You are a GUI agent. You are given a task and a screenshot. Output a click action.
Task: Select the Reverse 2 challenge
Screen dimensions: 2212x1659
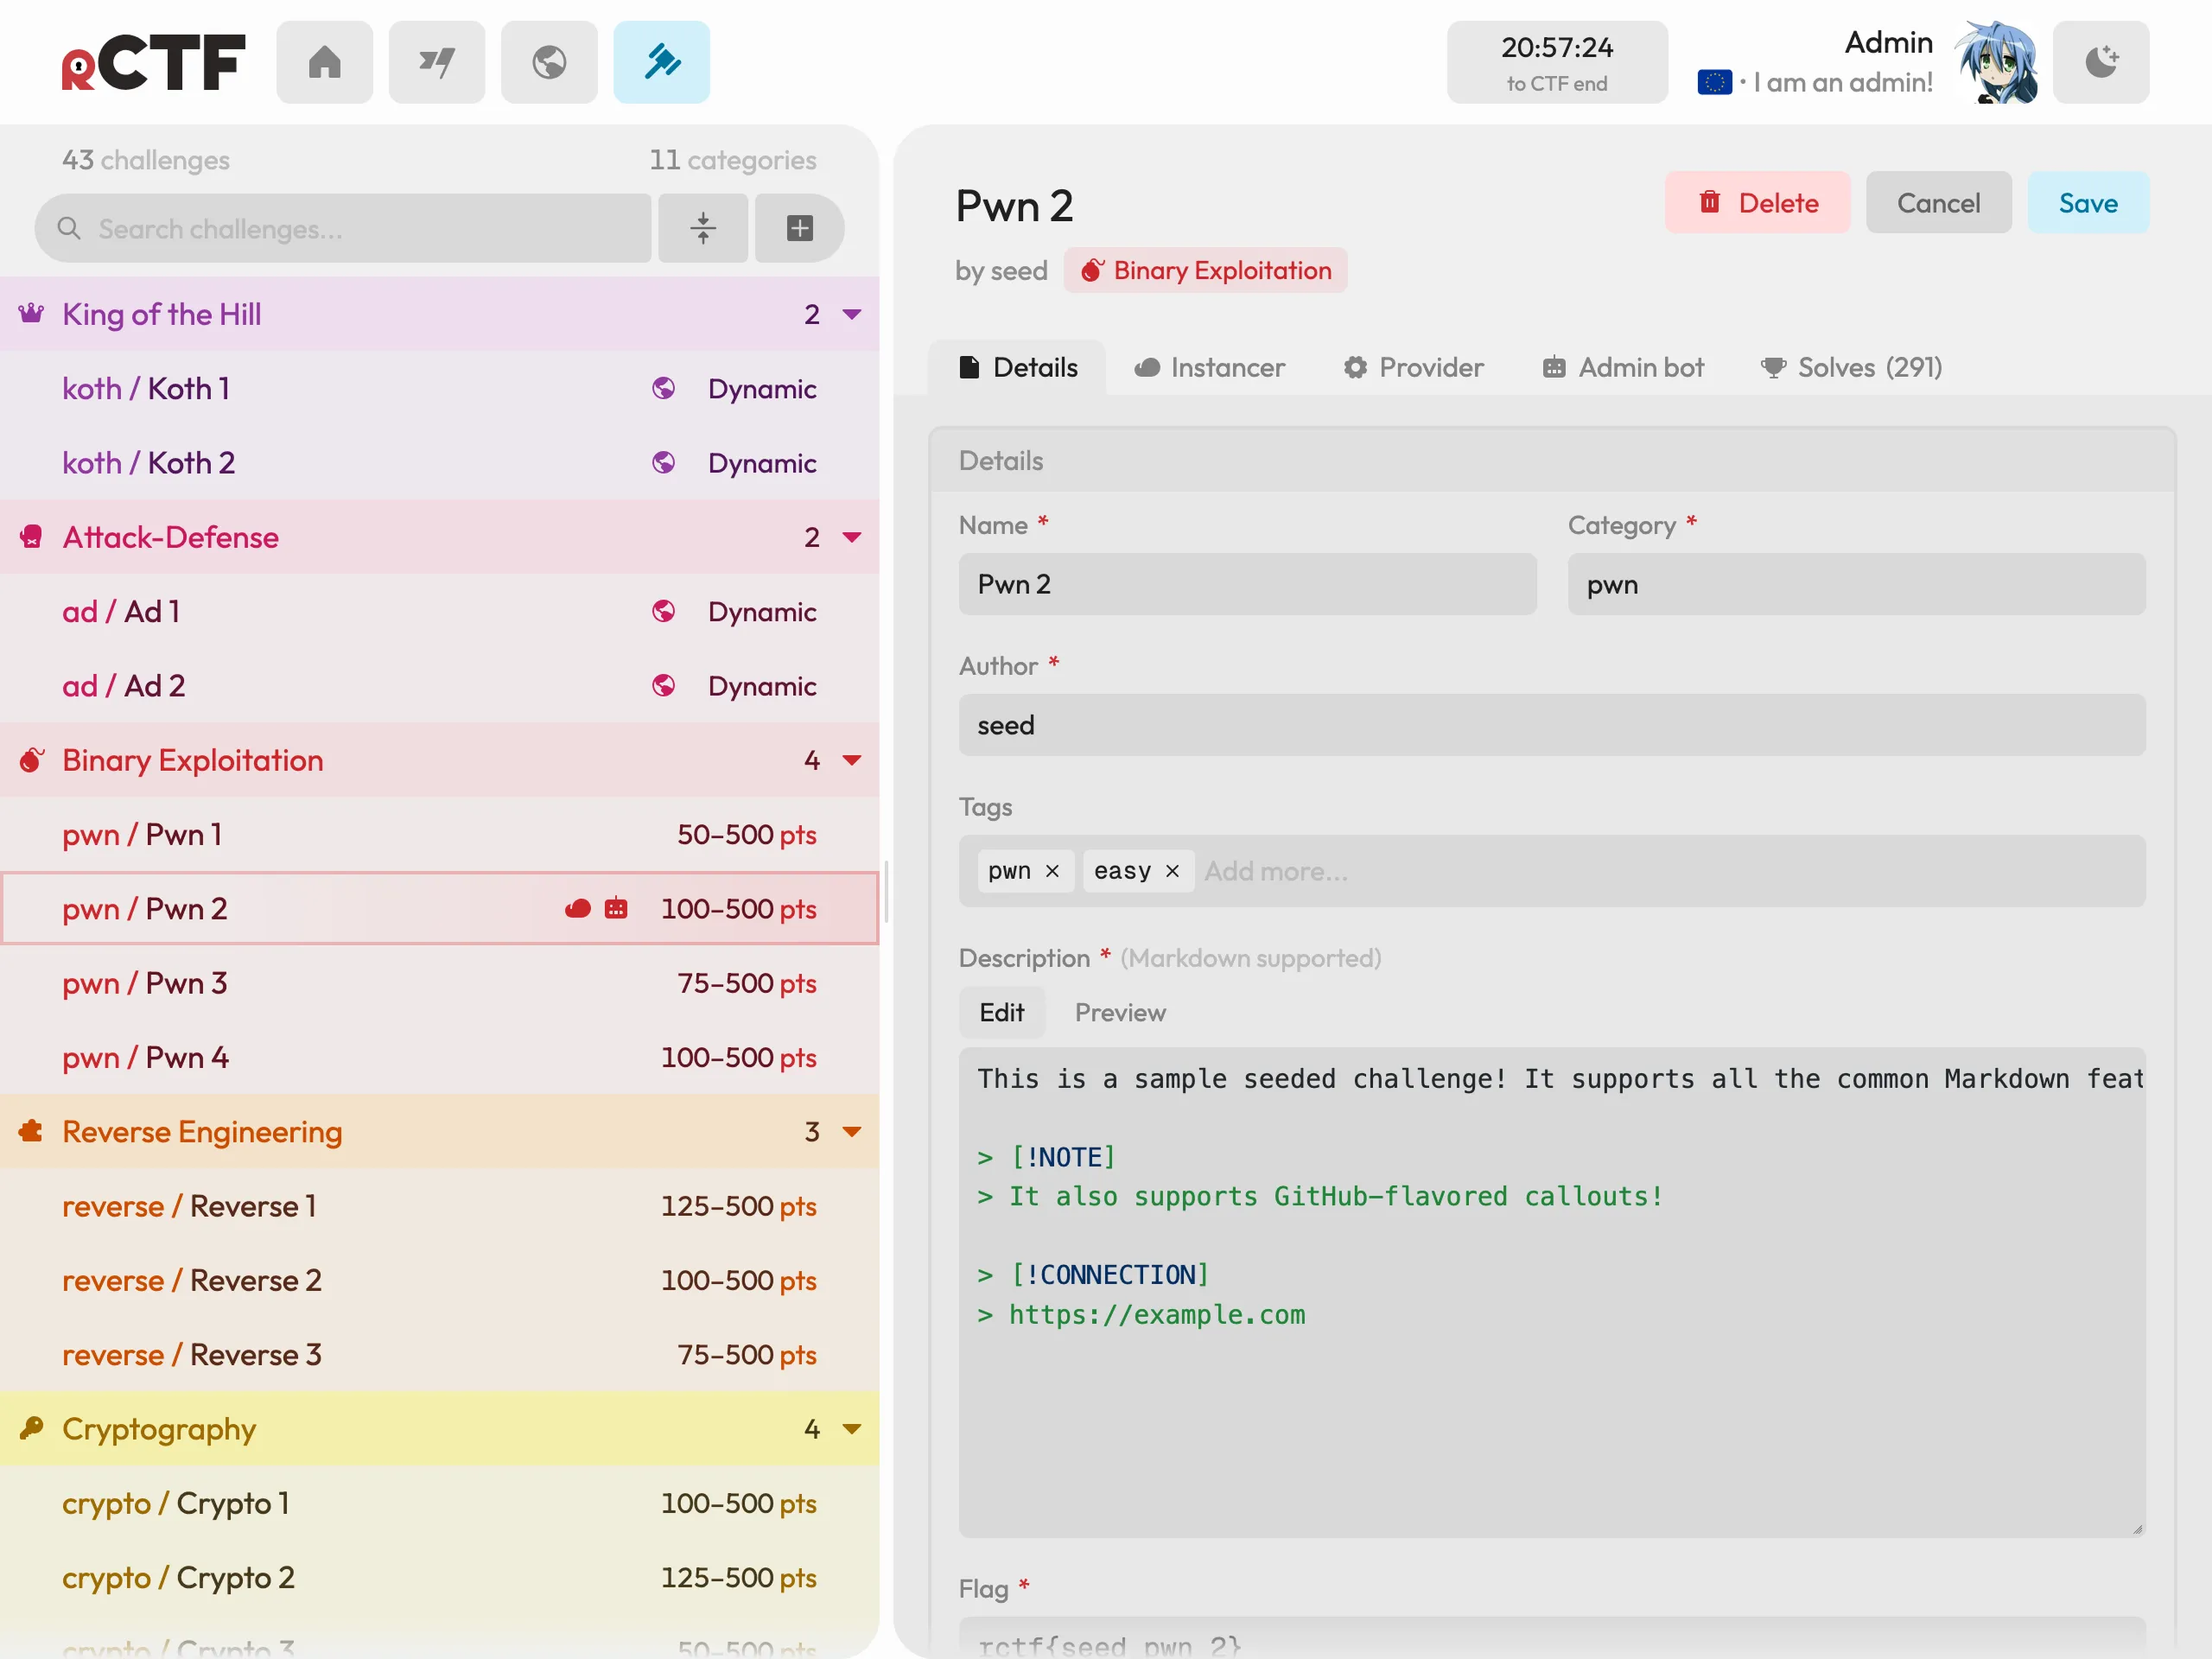coord(440,1280)
